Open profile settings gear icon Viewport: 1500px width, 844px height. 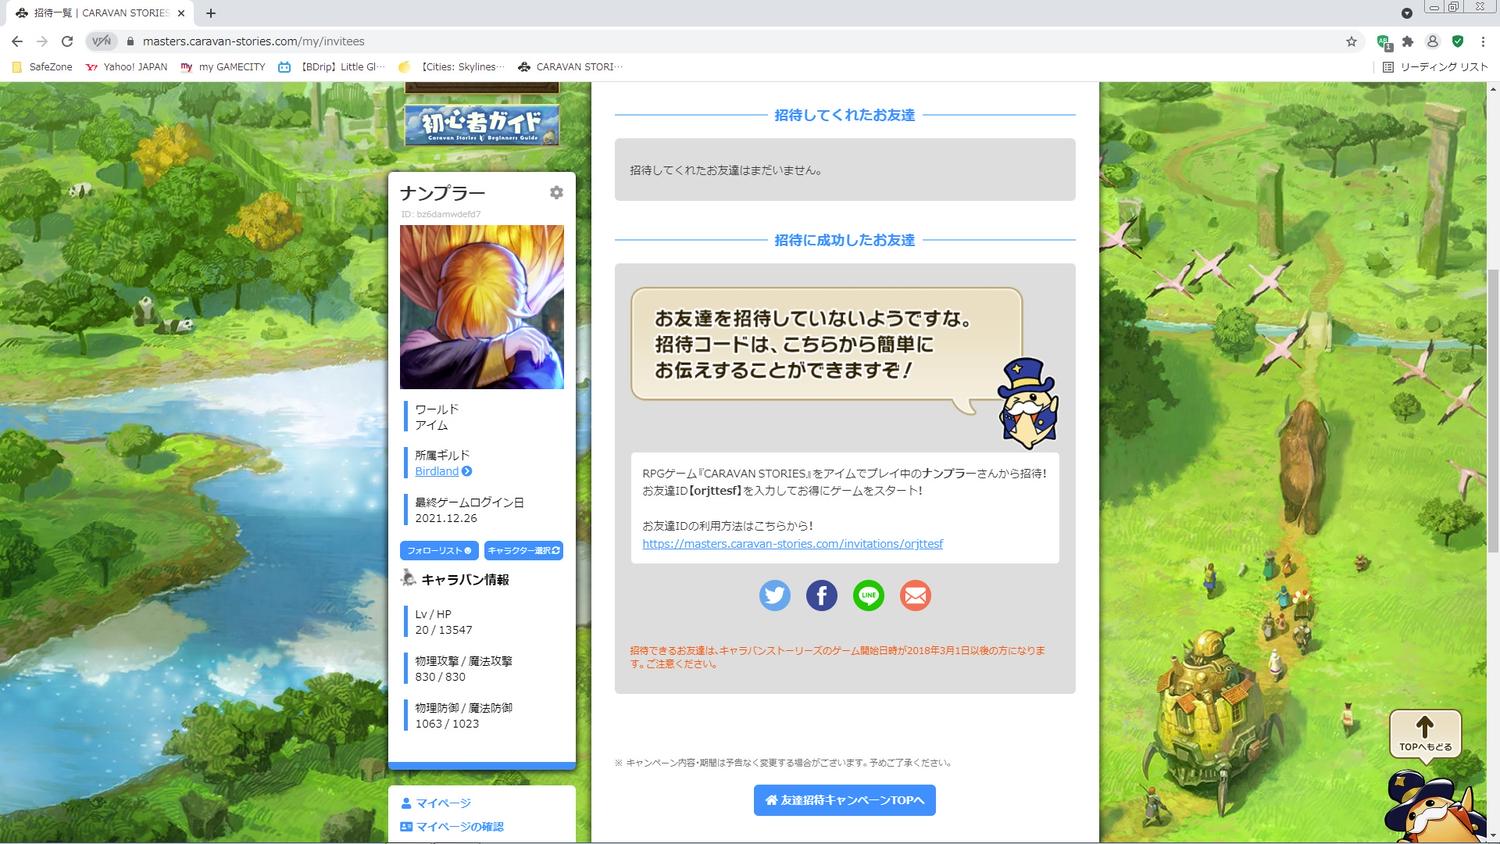click(556, 193)
